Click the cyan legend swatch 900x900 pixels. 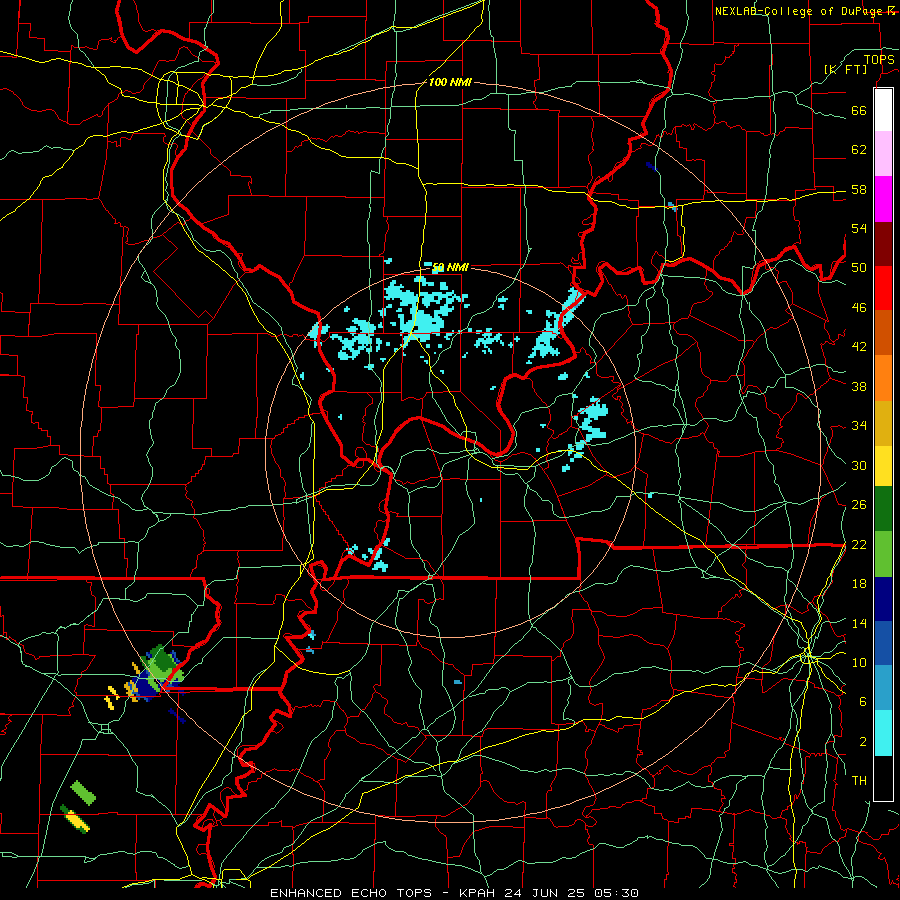883,733
